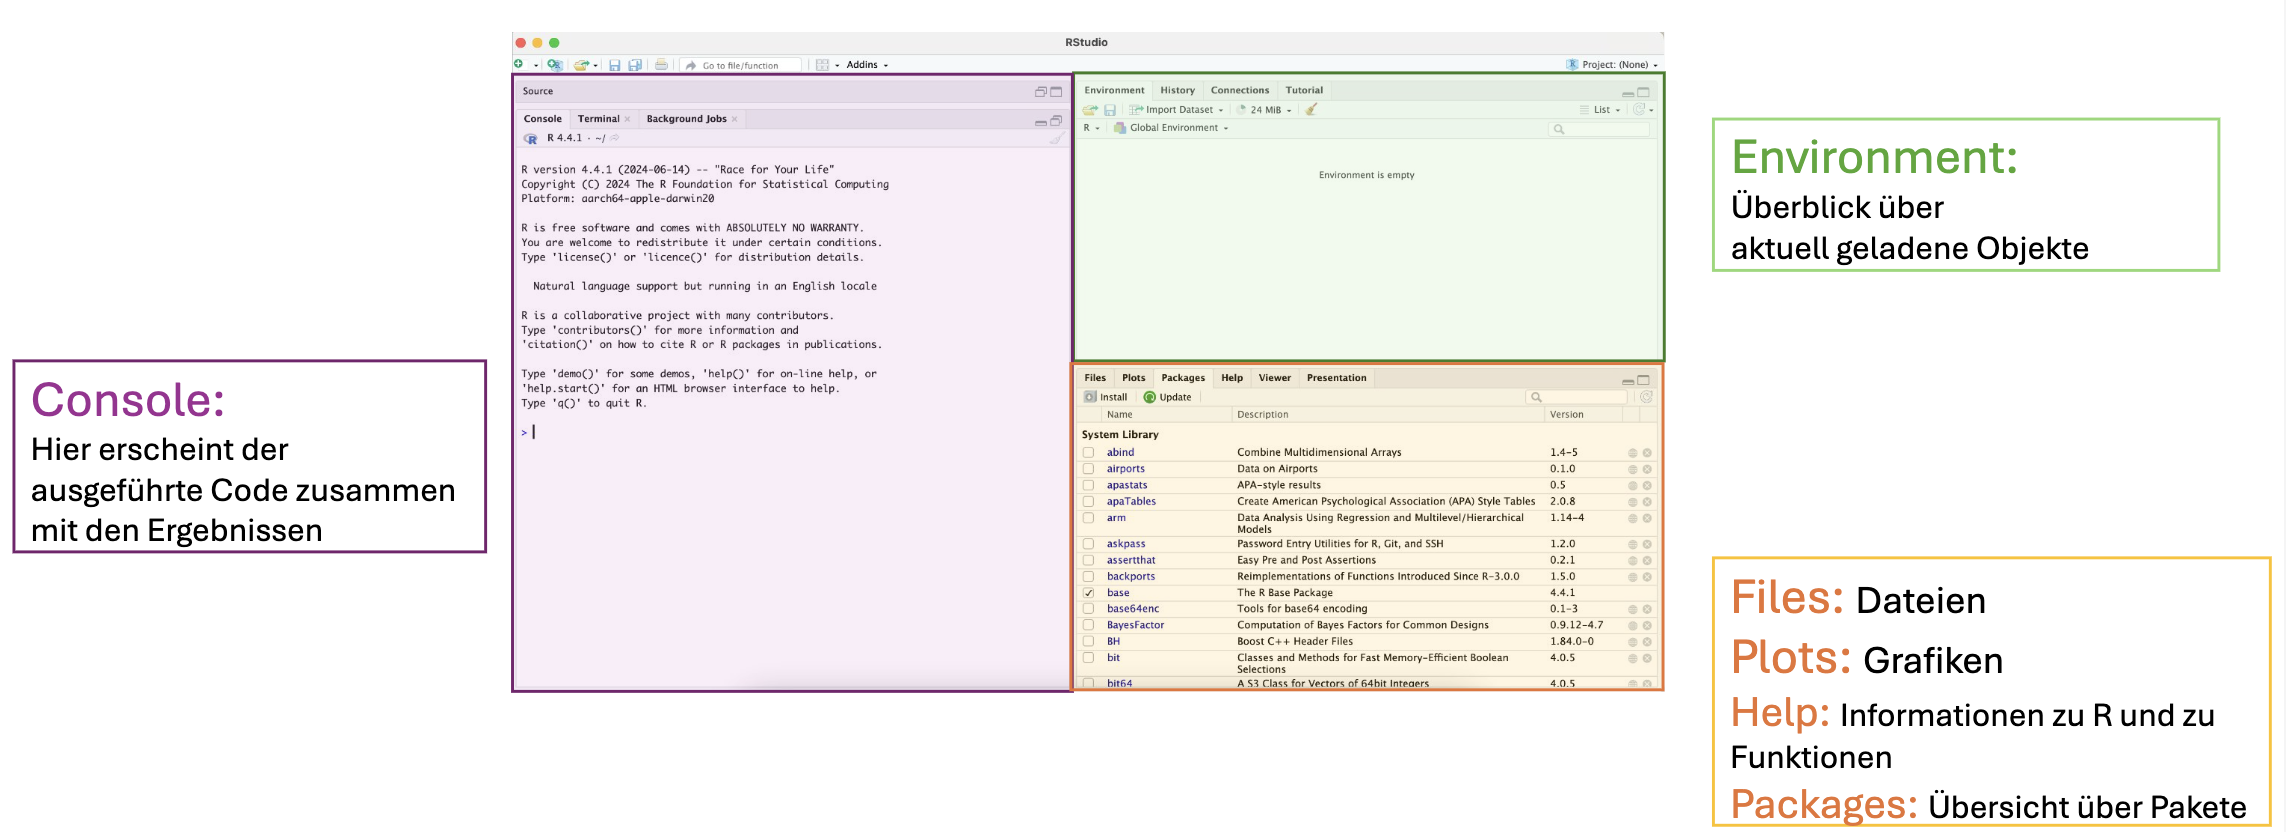Click the create new project icon
The height and width of the screenshot is (832, 2286).
click(554, 65)
